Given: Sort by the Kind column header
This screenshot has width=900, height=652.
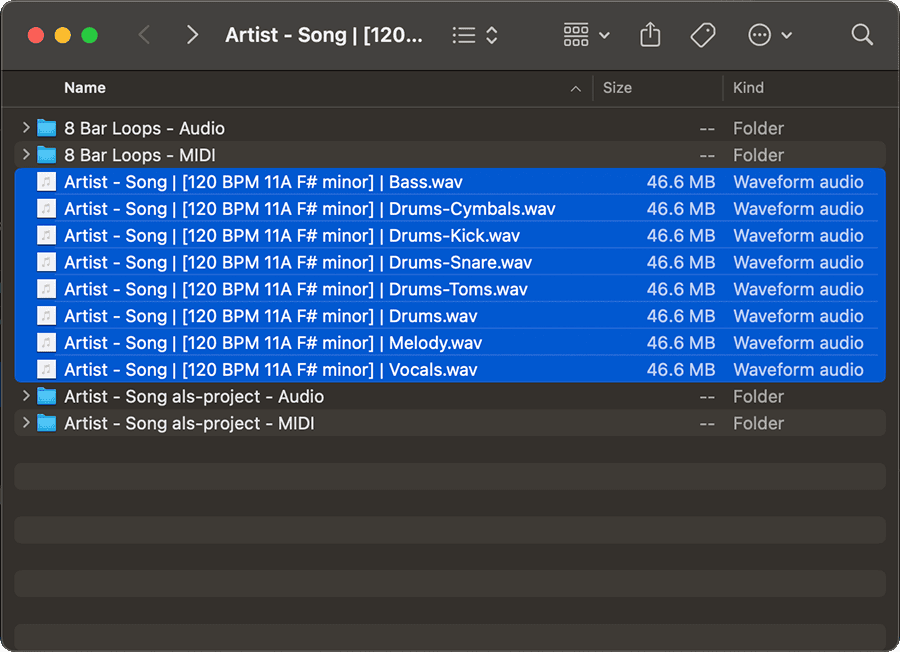Looking at the screenshot, I should click(748, 88).
